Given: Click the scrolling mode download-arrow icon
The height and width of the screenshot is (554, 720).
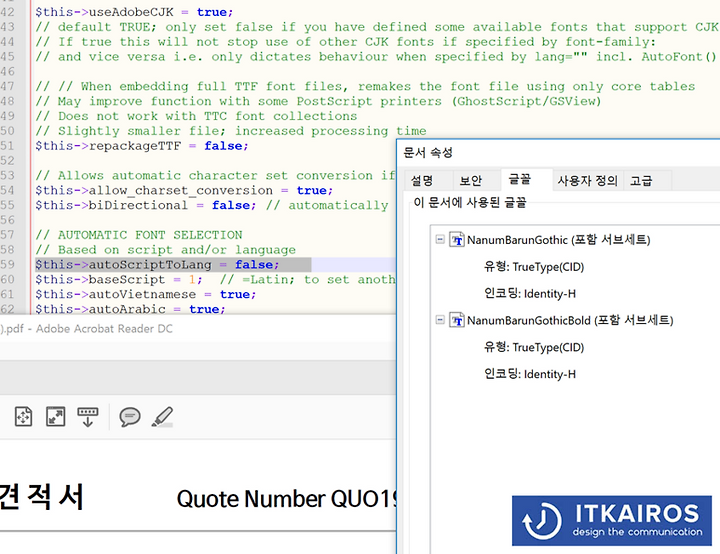Looking at the screenshot, I should pos(88,417).
